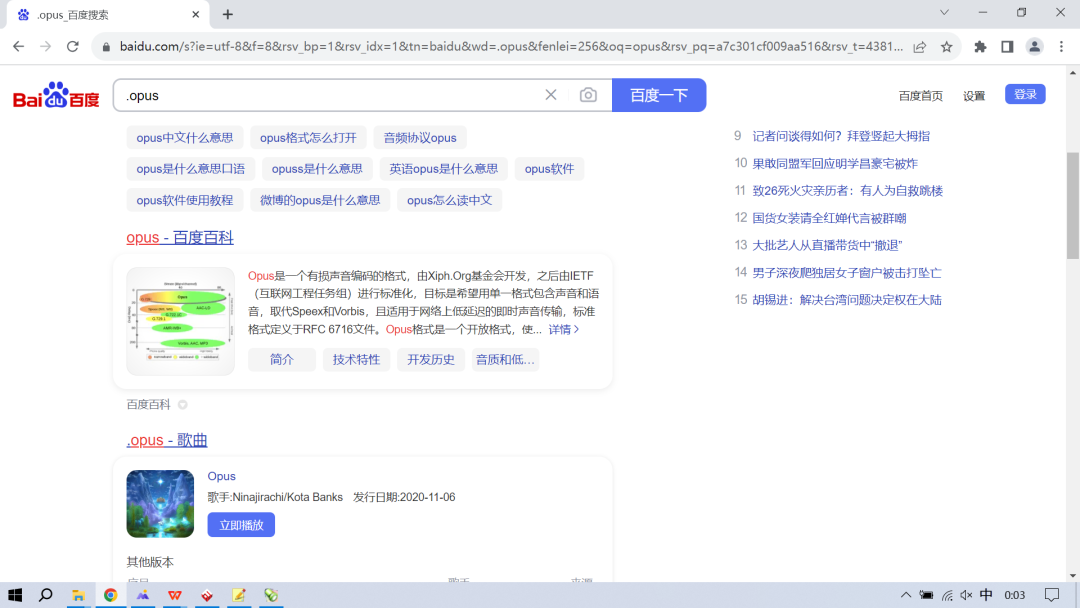
Task: Open the 简介 section tab
Action: pos(282,359)
